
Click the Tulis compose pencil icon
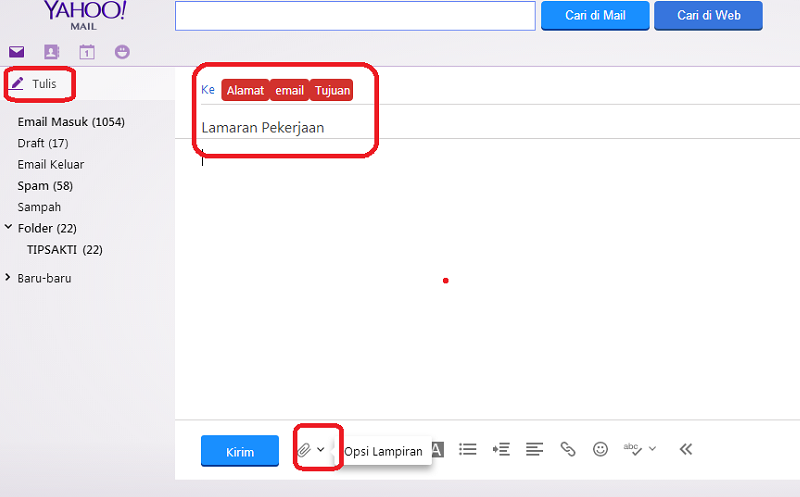coord(17,83)
